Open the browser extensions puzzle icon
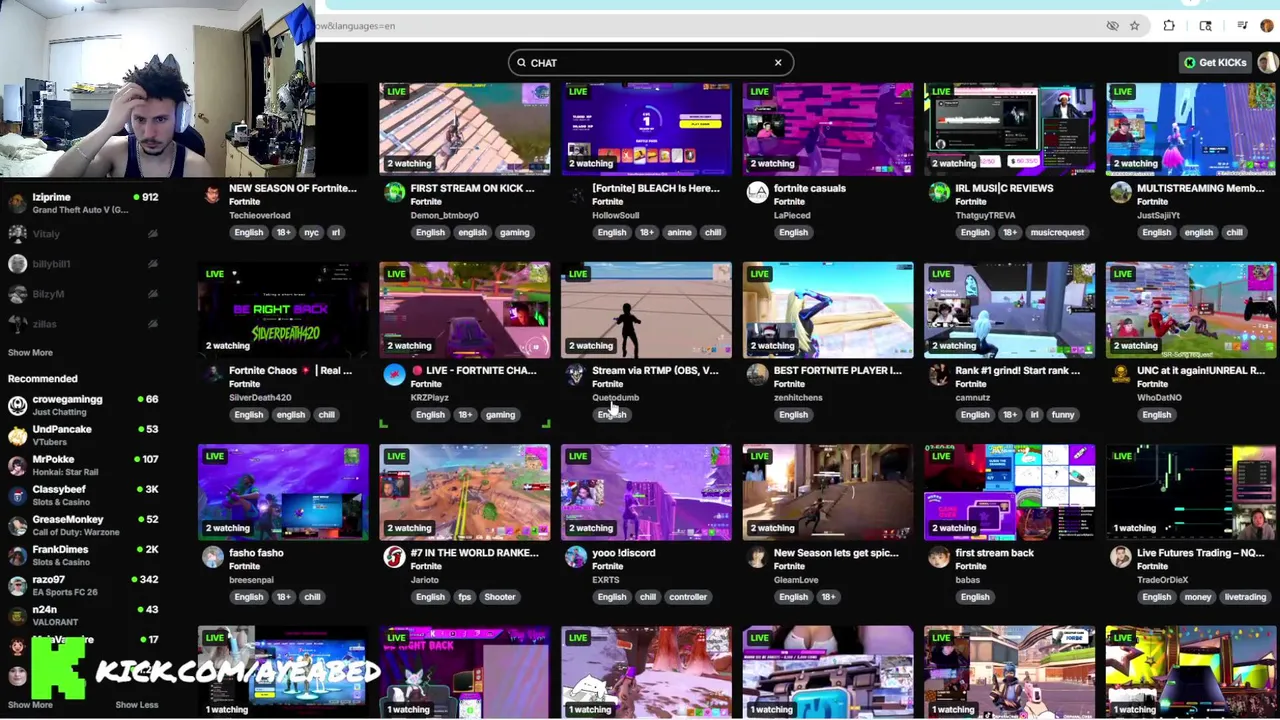 1169,26
